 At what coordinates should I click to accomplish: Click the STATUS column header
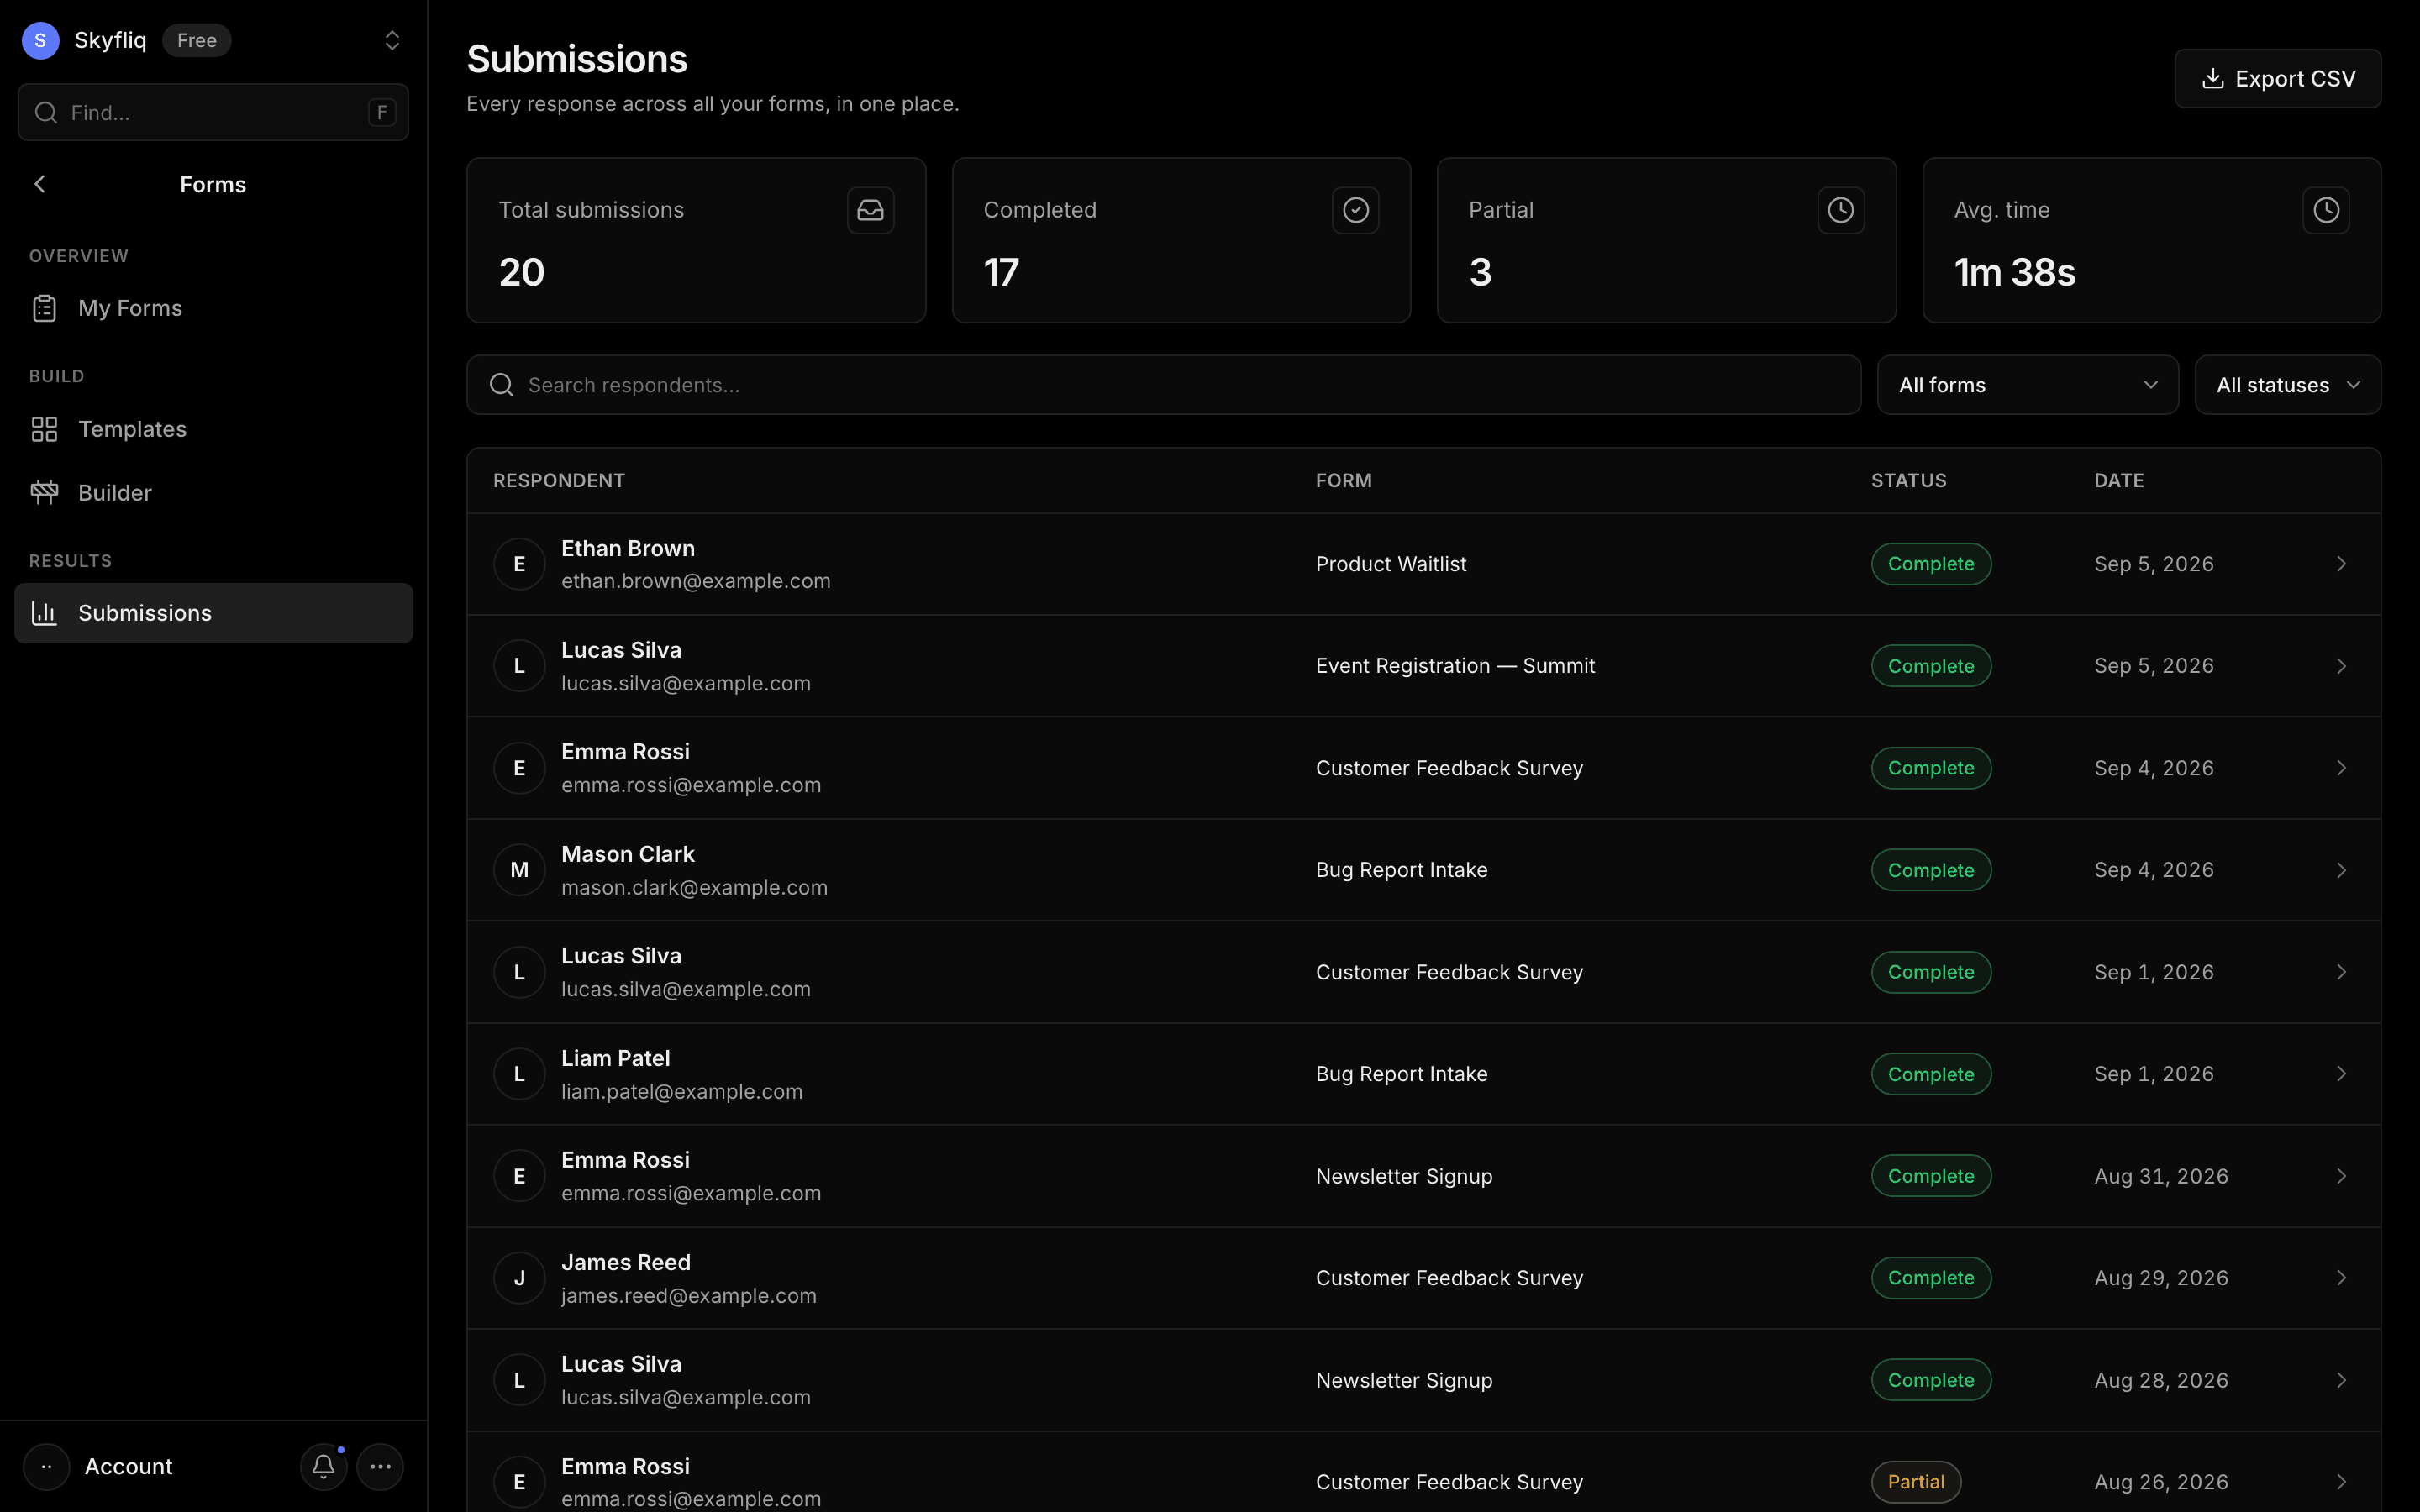click(1908, 480)
